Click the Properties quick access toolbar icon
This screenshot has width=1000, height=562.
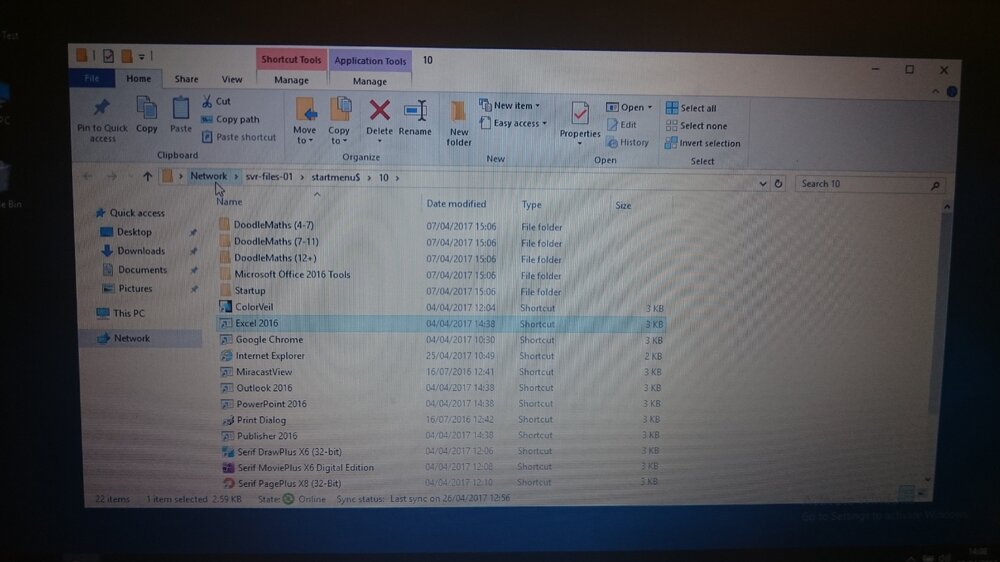tap(108, 56)
